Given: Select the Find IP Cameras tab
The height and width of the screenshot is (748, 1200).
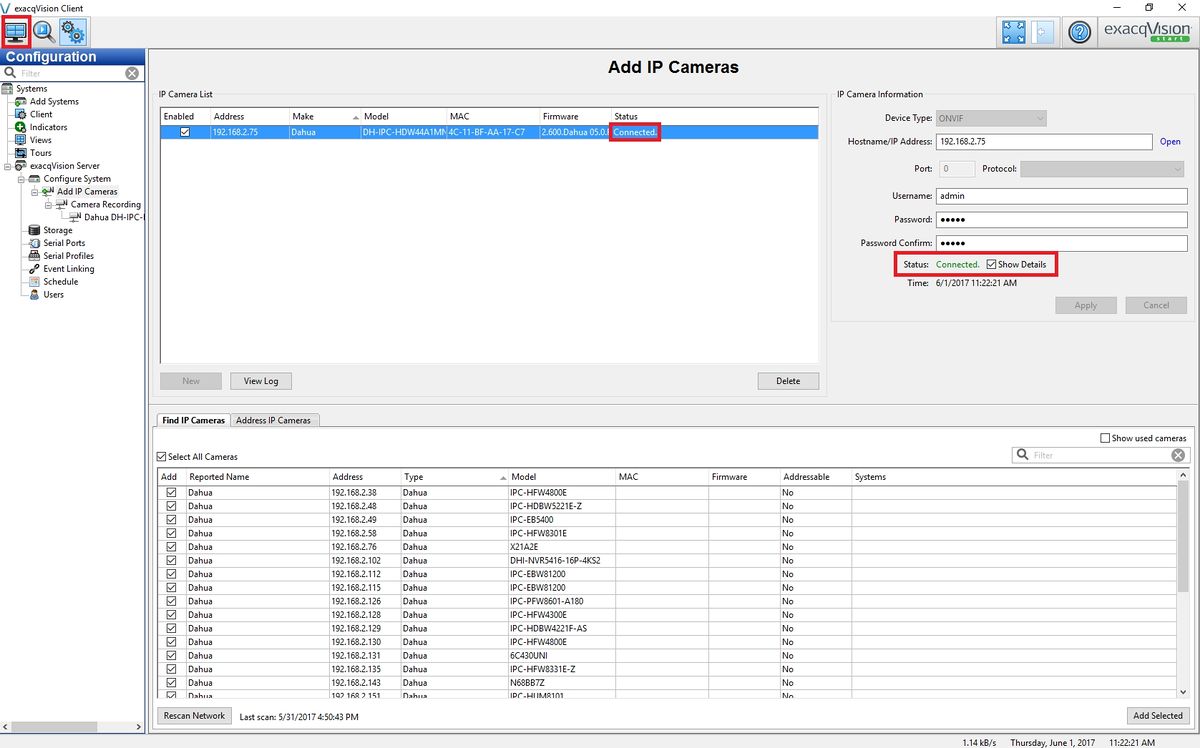Looking at the screenshot, I should pos(193,420).
